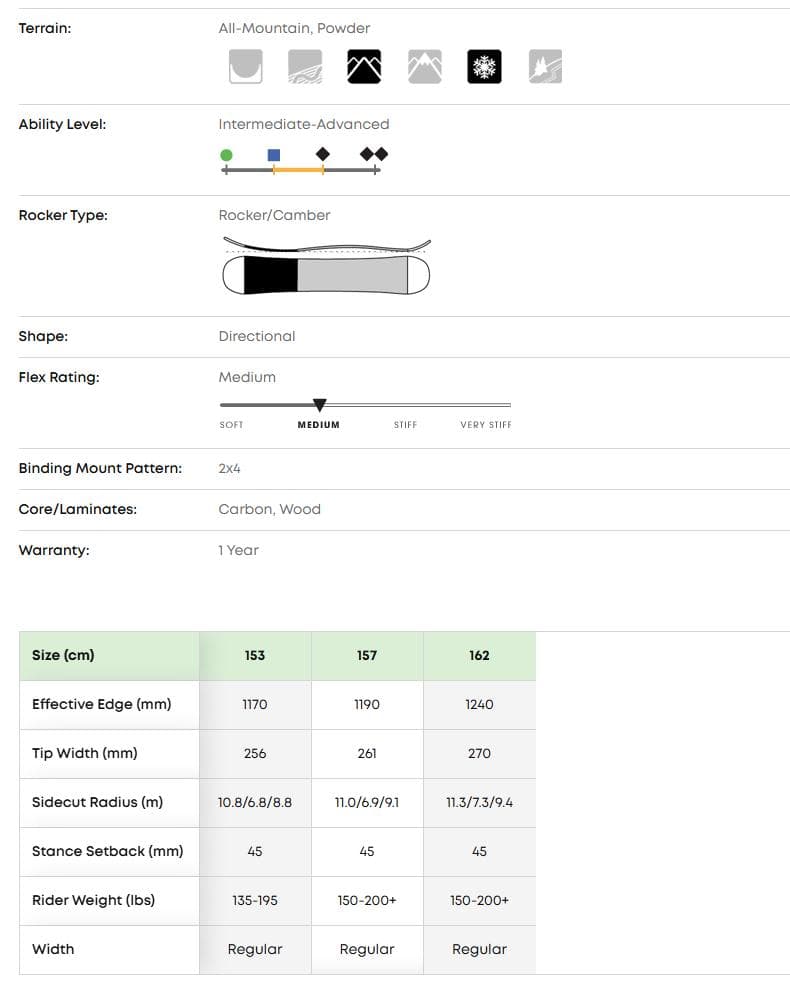Select the highlighted All-Mountain terrain icon
The width and height of the screenshot is (790, 996).
[365, 66]
